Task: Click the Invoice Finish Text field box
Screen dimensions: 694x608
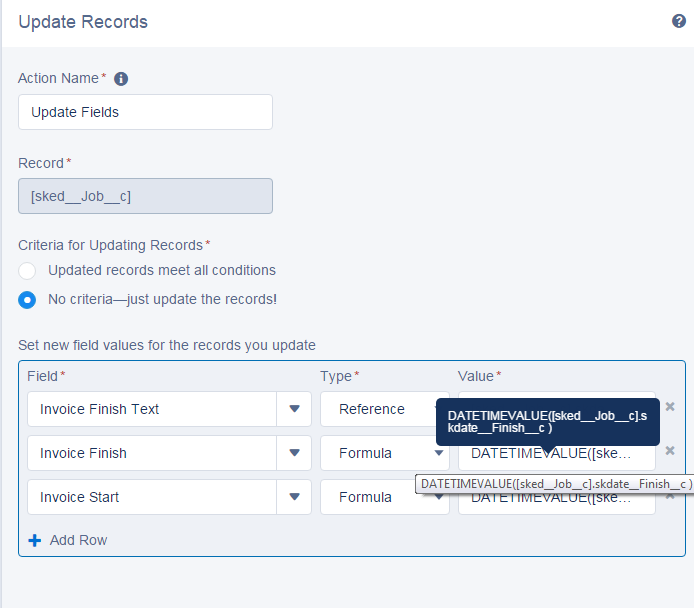Action: tap(152, 409)
